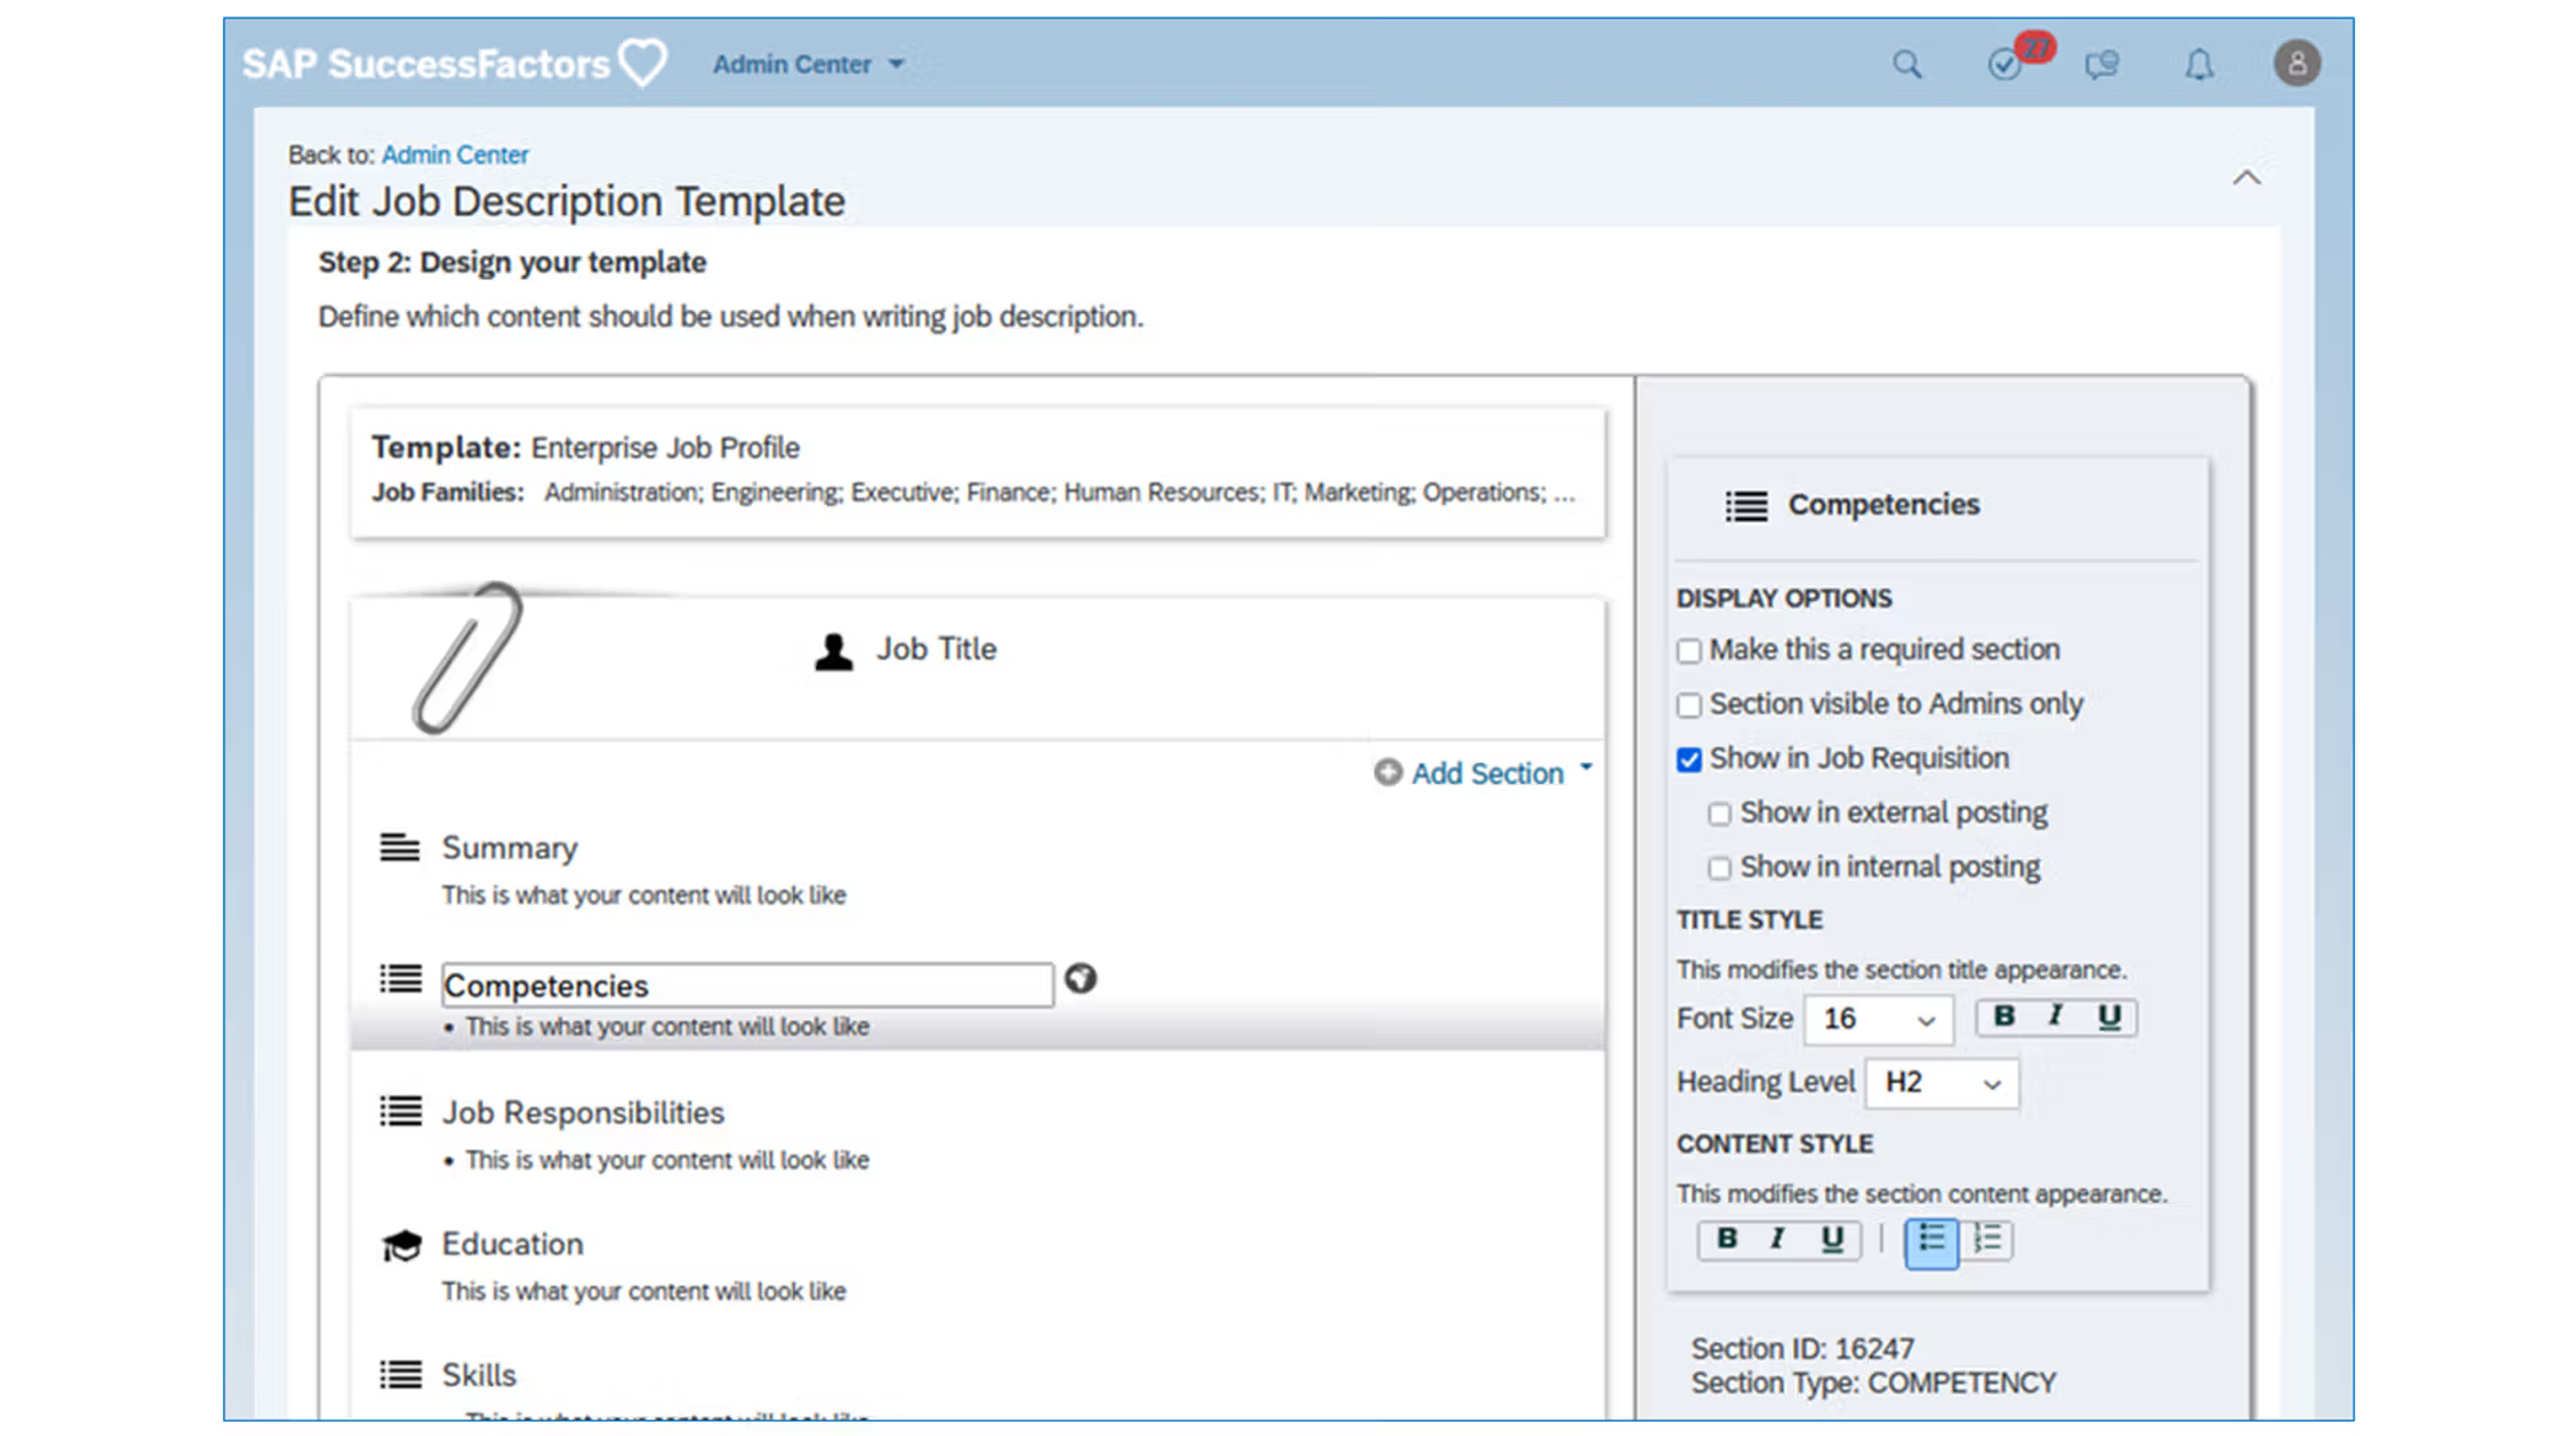Toggle bullet list in Content Style
Screen dimensions: 2576x1436
coord(1931,1241)
